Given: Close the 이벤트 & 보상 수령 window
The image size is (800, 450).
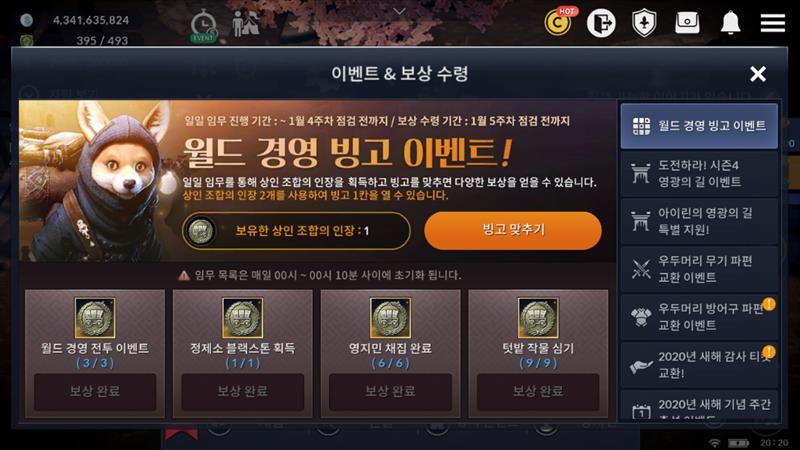Looking at the screenshot, I should (x=758, y=74).
